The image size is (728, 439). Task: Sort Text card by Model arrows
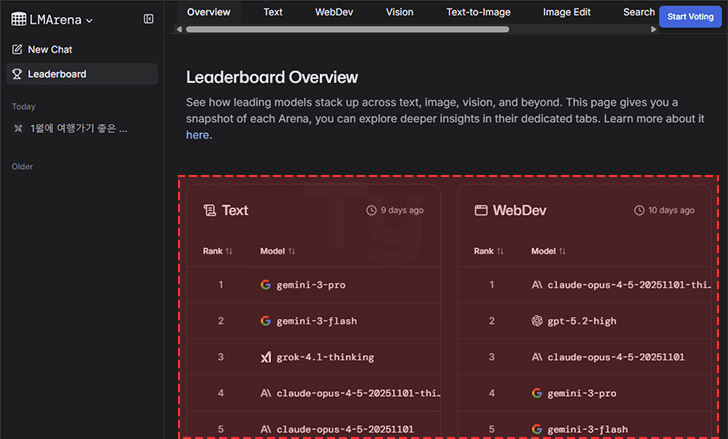[x=291, y=251]
